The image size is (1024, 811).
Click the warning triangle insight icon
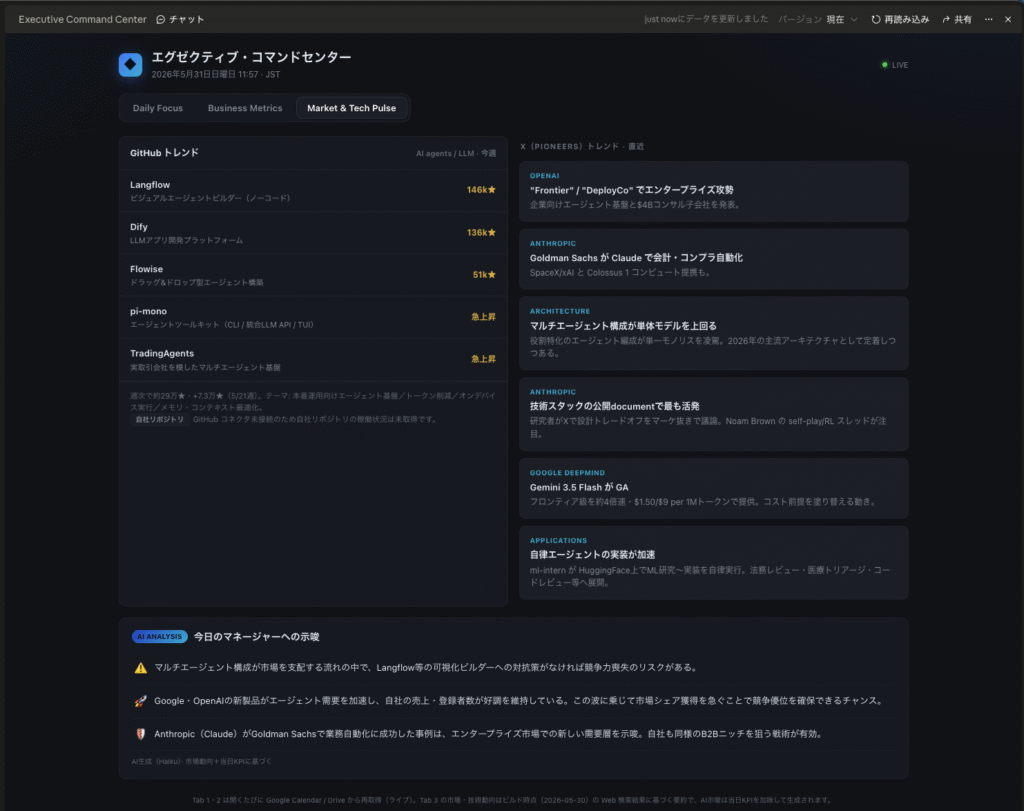[x=140, y=667]
